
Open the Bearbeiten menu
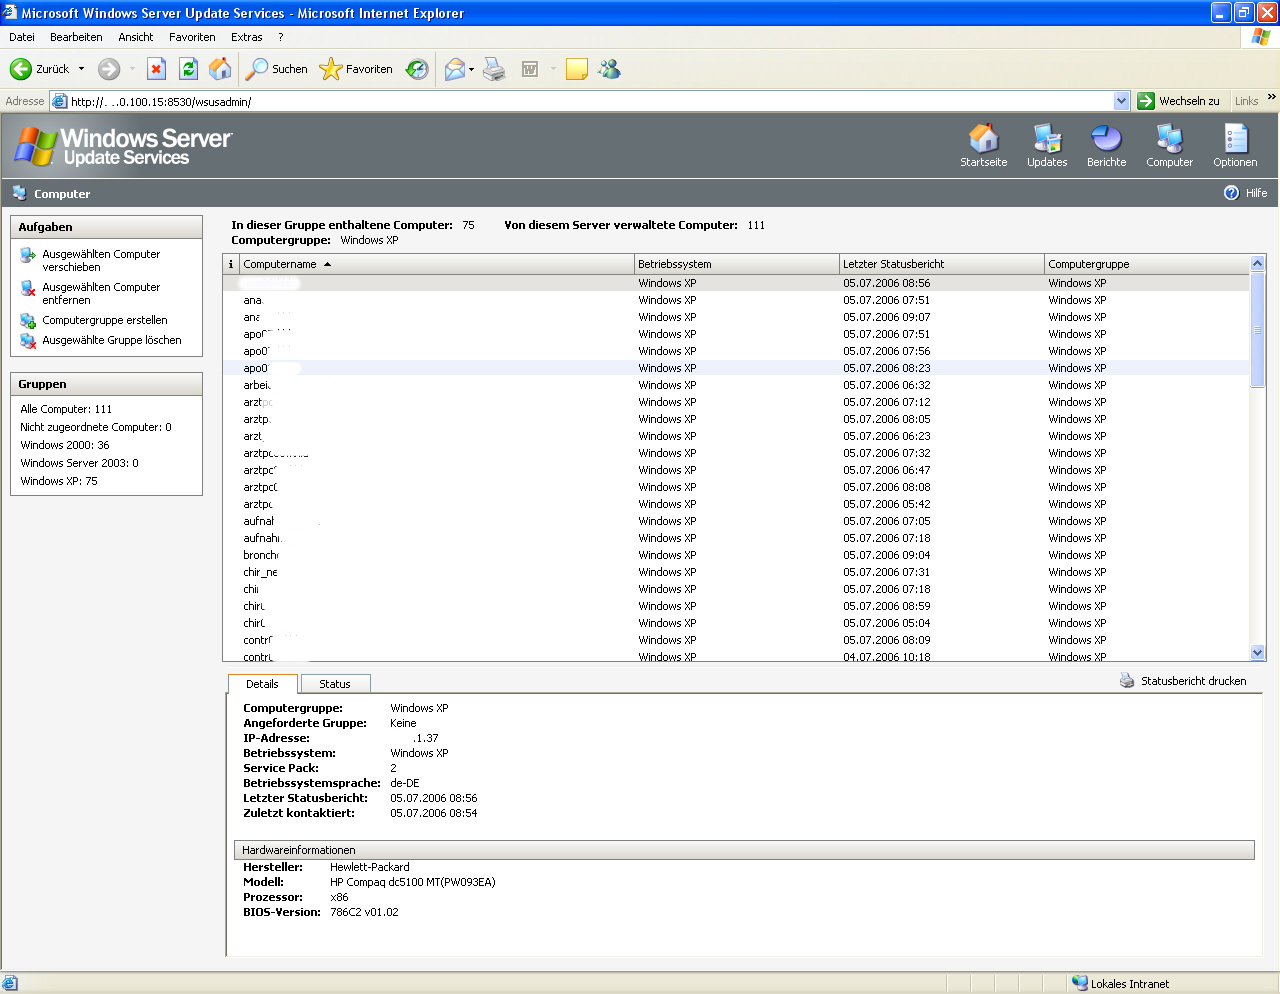(x=76, y=37)
